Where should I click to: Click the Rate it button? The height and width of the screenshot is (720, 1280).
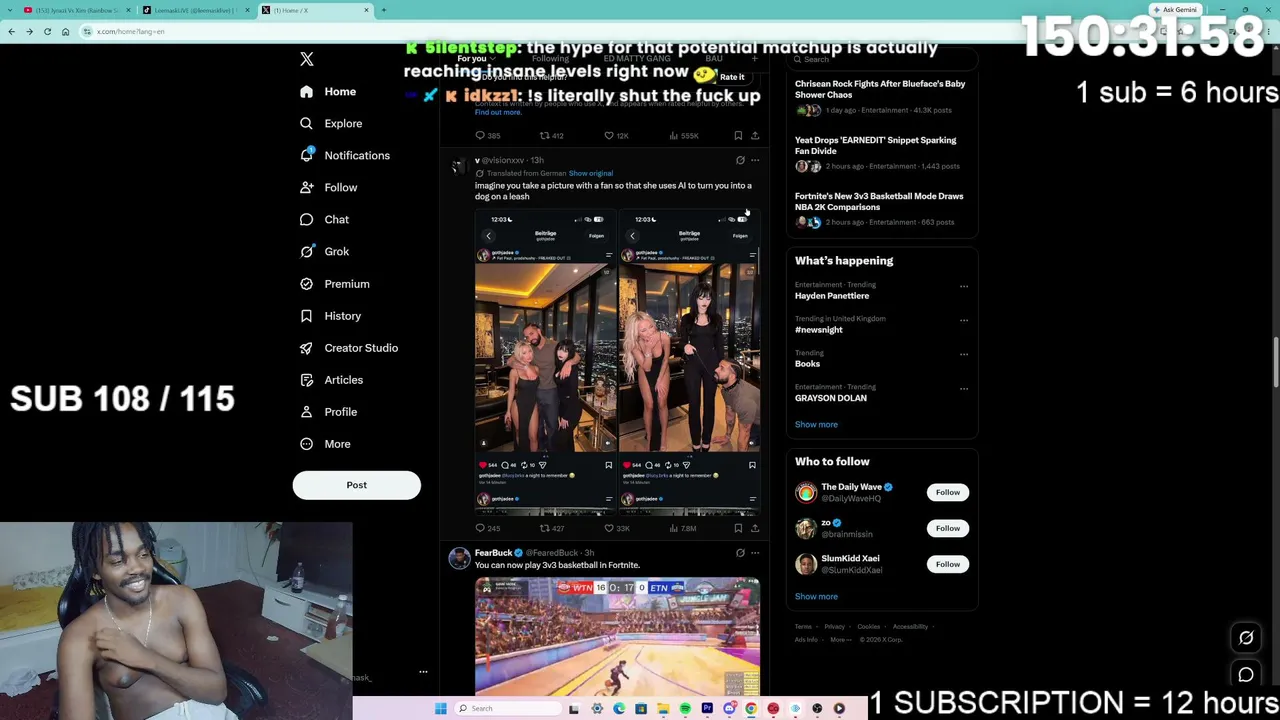732,77
